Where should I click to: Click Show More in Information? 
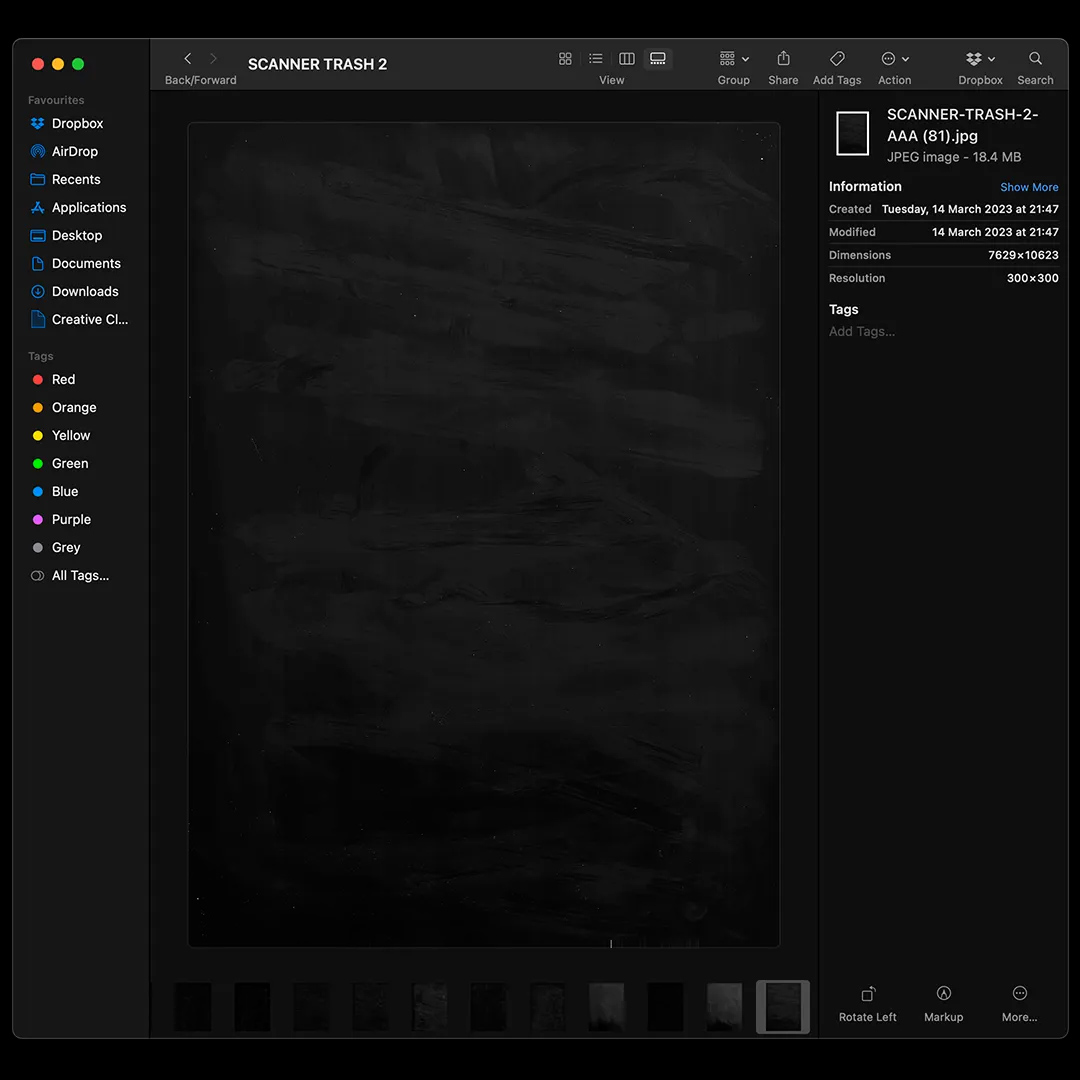pos(1029,187)
